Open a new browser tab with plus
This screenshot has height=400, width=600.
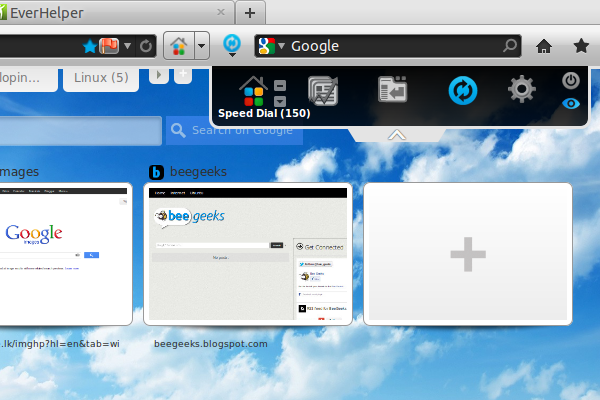[250, 13]
